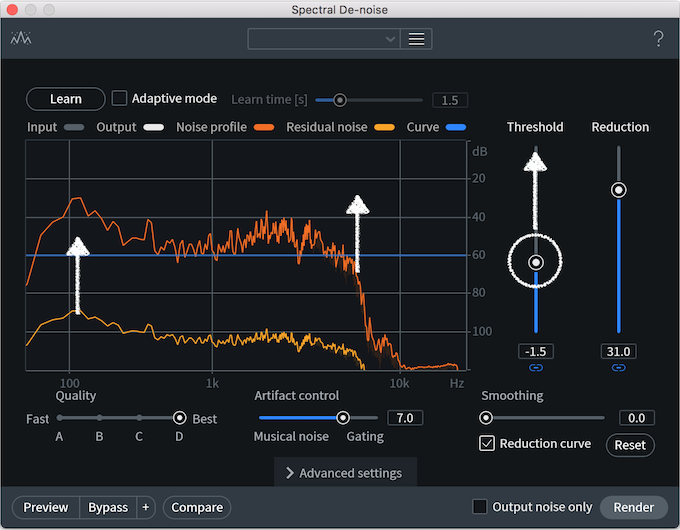Image resolution: width=680 pixels, height=530 pixels.
Task: Click the '10k' frequency axis label
Action: click(399, 383)
